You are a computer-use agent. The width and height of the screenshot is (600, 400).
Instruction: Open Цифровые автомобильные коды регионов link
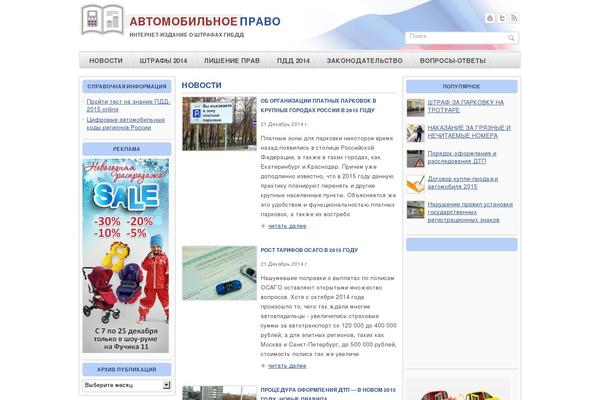pyautogui.click(x=126, y=124)
